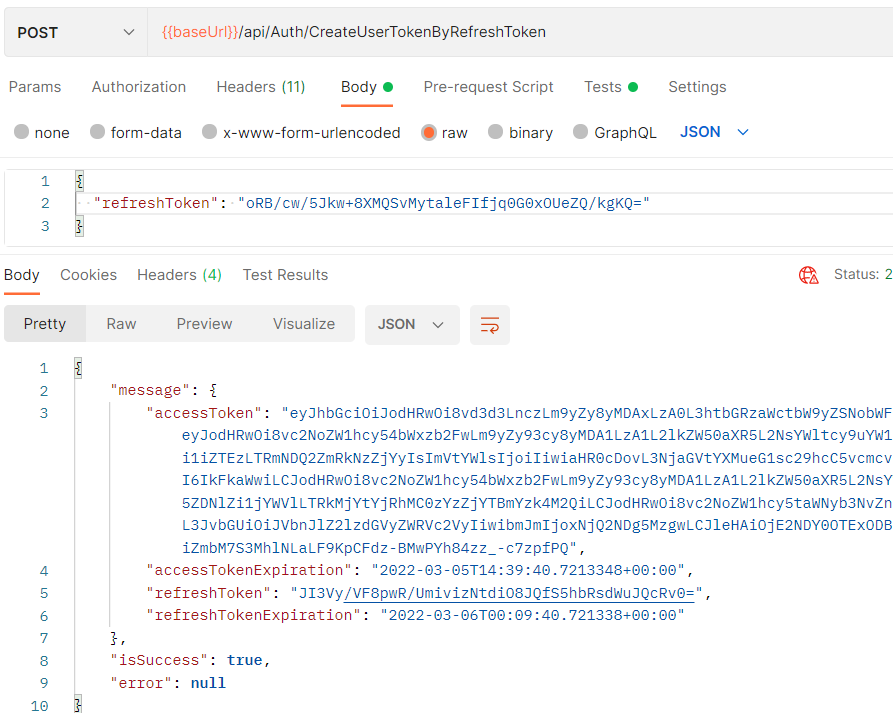Collapse the request body root brace on line 1
Image resolution: width=893 pixels, height=713 pixels.
80,181
